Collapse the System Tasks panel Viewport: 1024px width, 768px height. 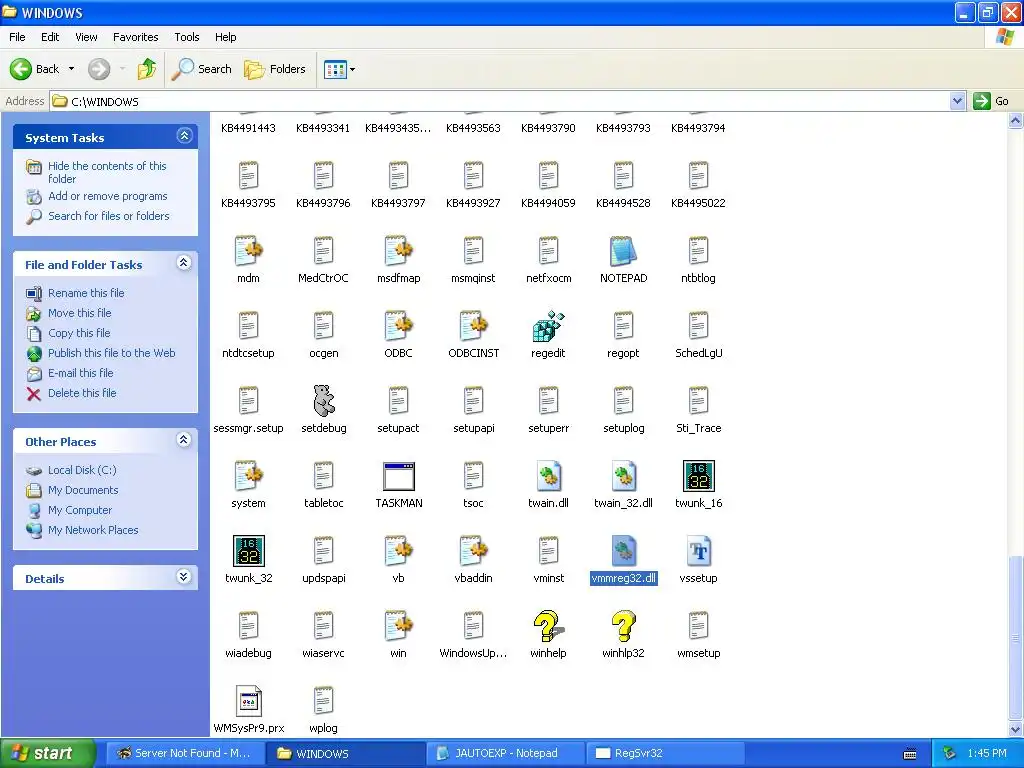184,136
